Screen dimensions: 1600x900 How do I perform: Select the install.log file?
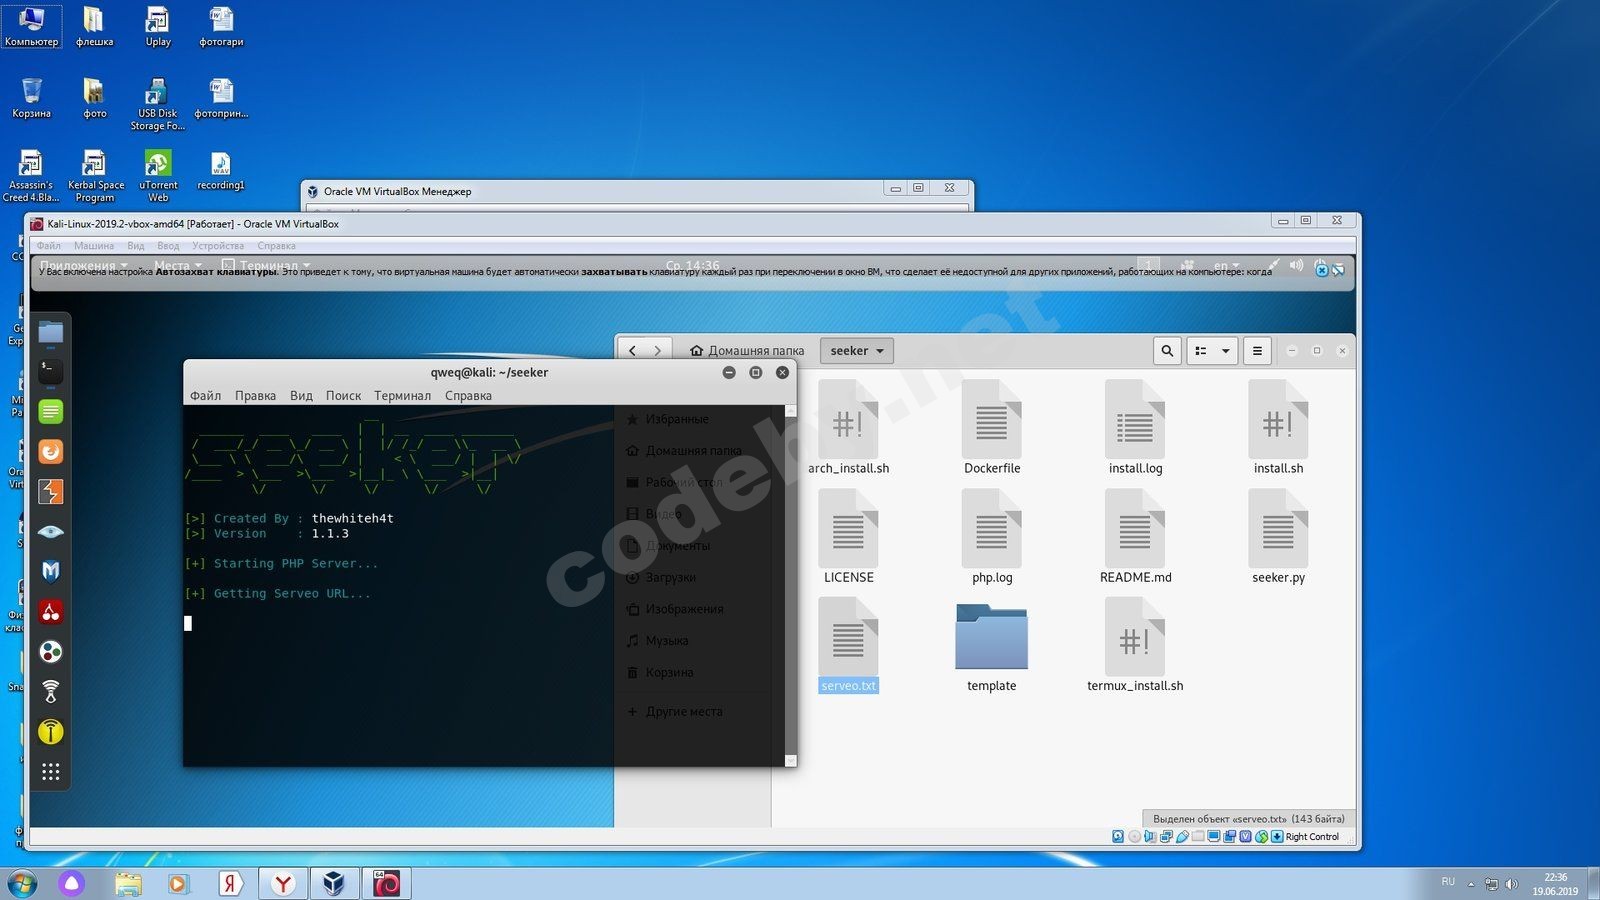point(1135,429)
